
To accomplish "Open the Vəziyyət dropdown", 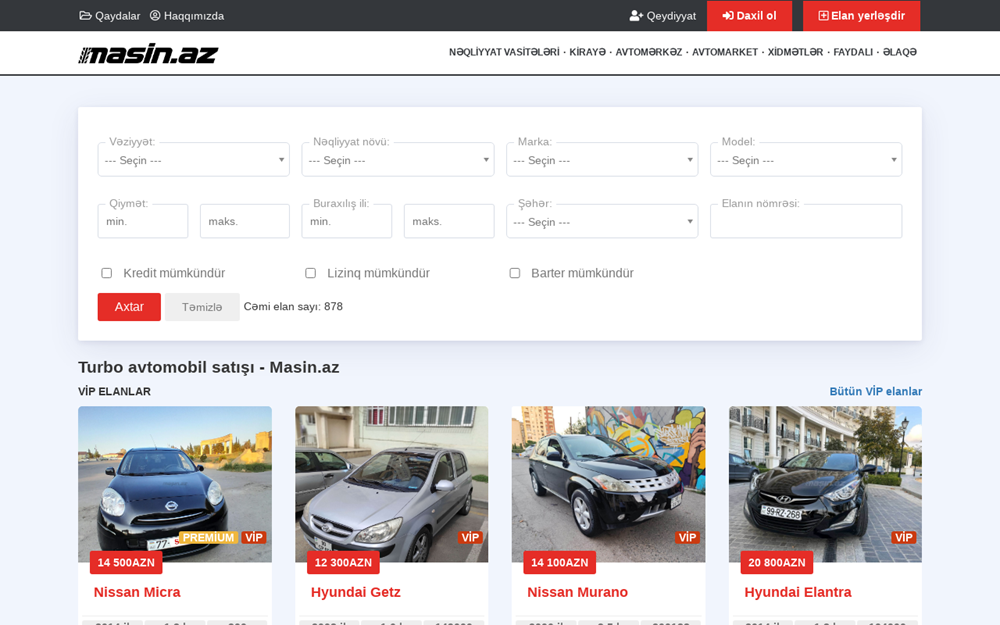I will [x=193, y=159].
